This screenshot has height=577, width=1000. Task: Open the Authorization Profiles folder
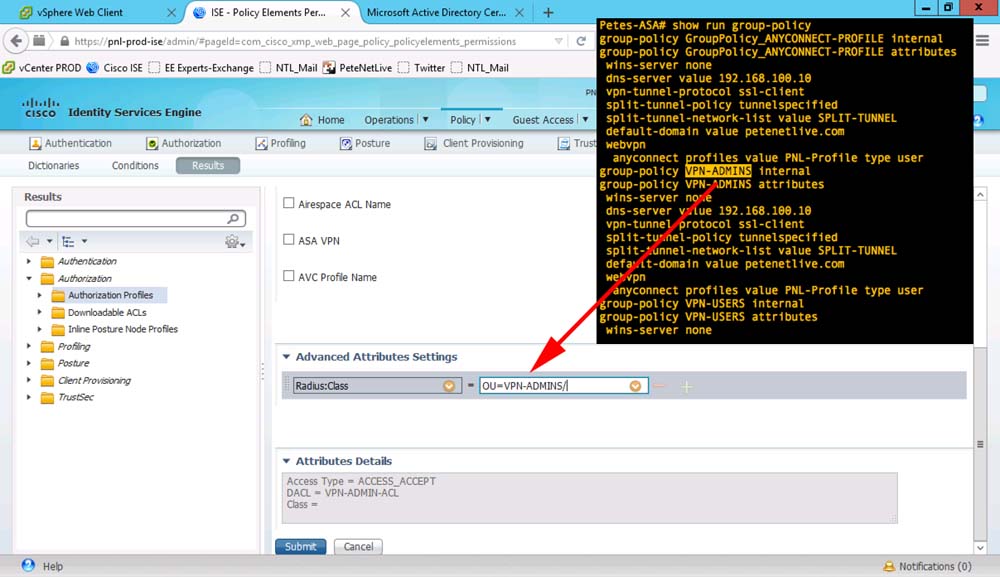110,295
